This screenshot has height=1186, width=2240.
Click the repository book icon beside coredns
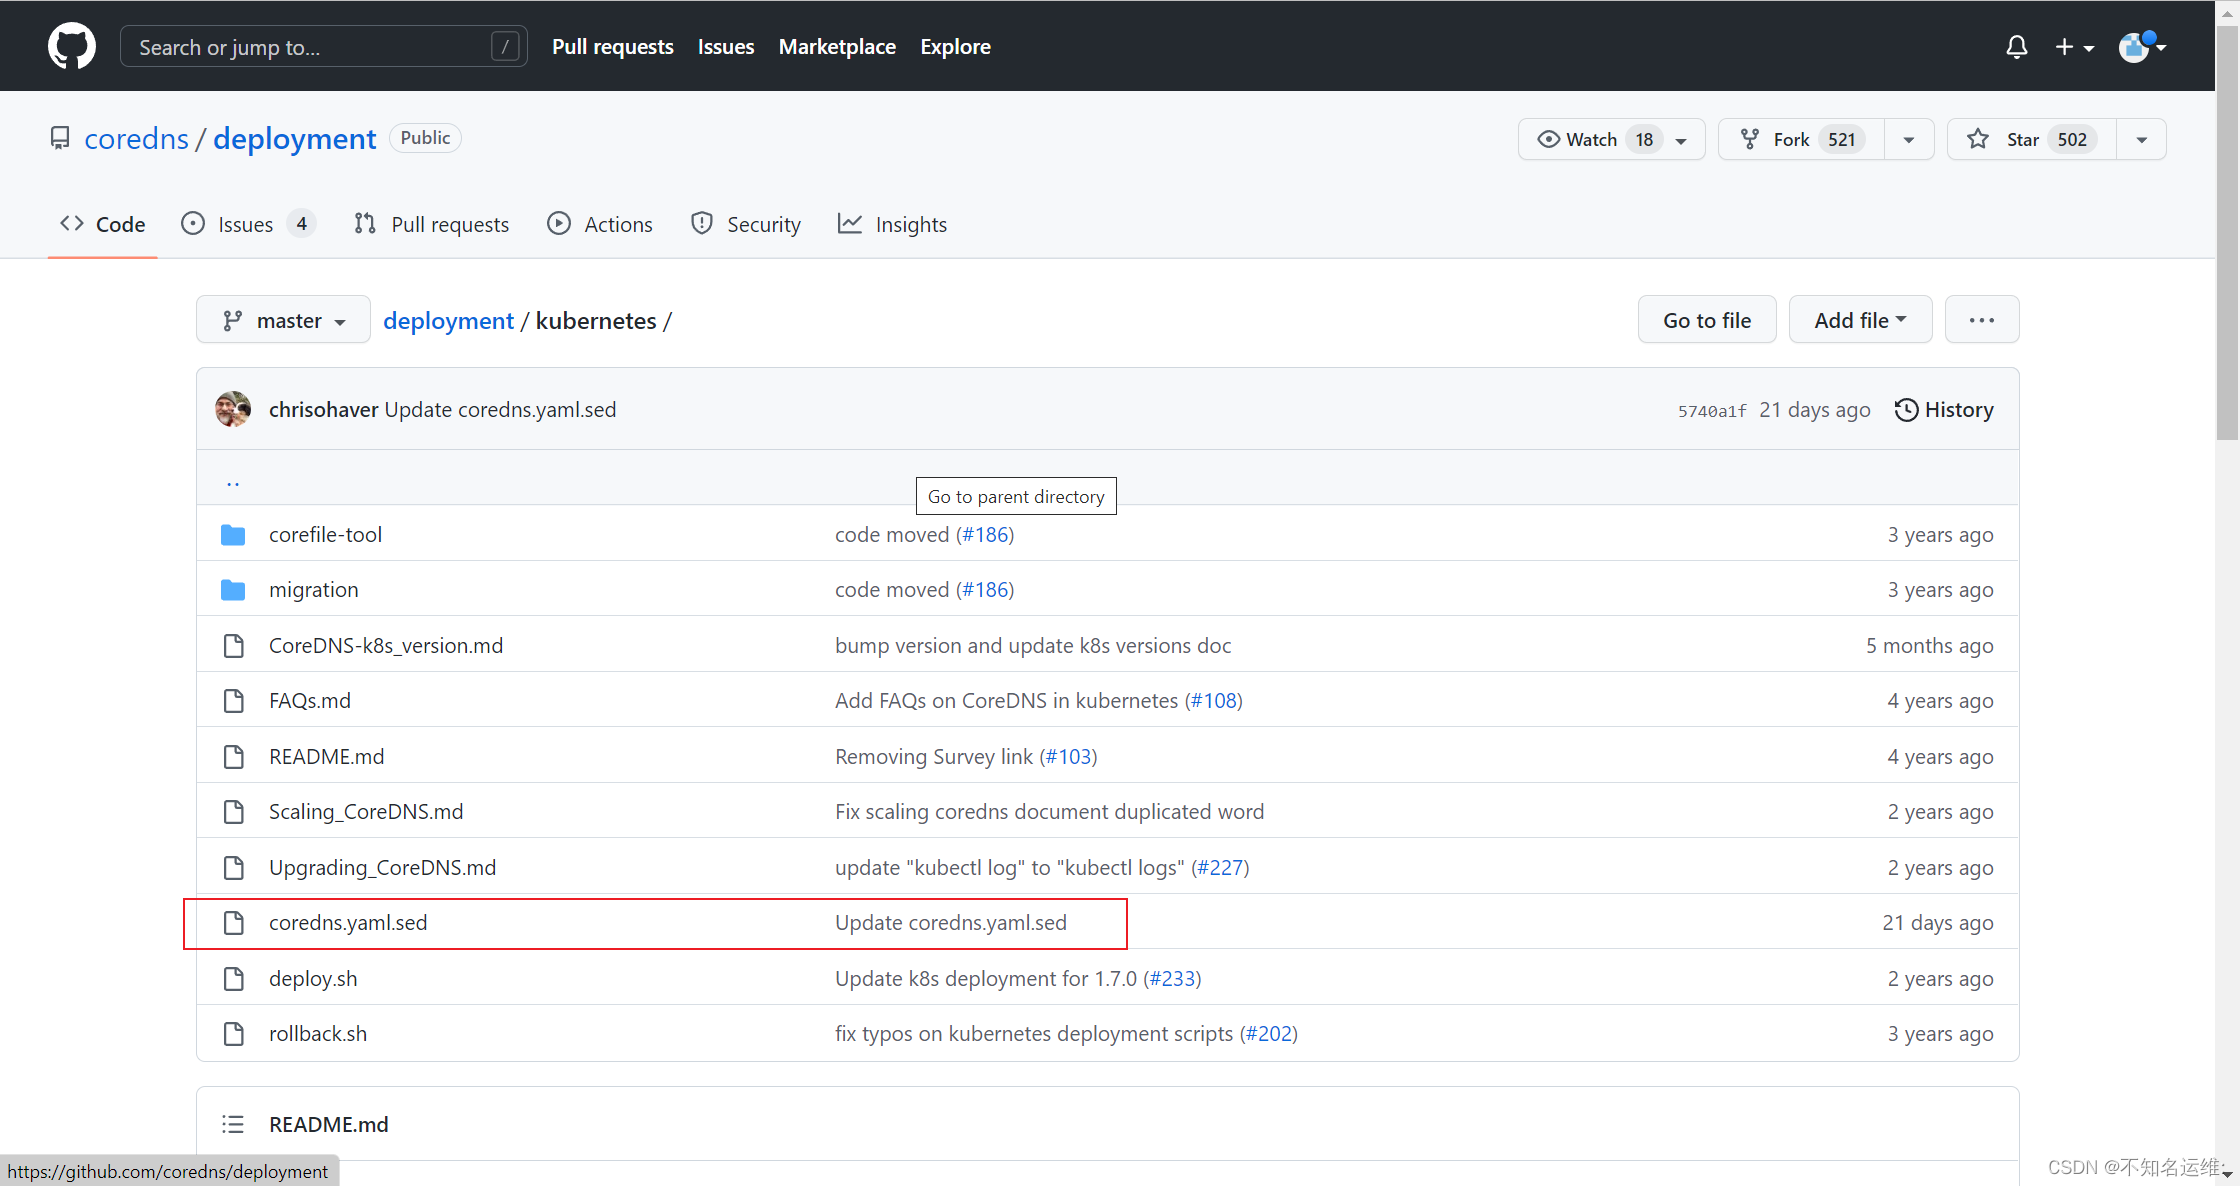click(60, 138)
